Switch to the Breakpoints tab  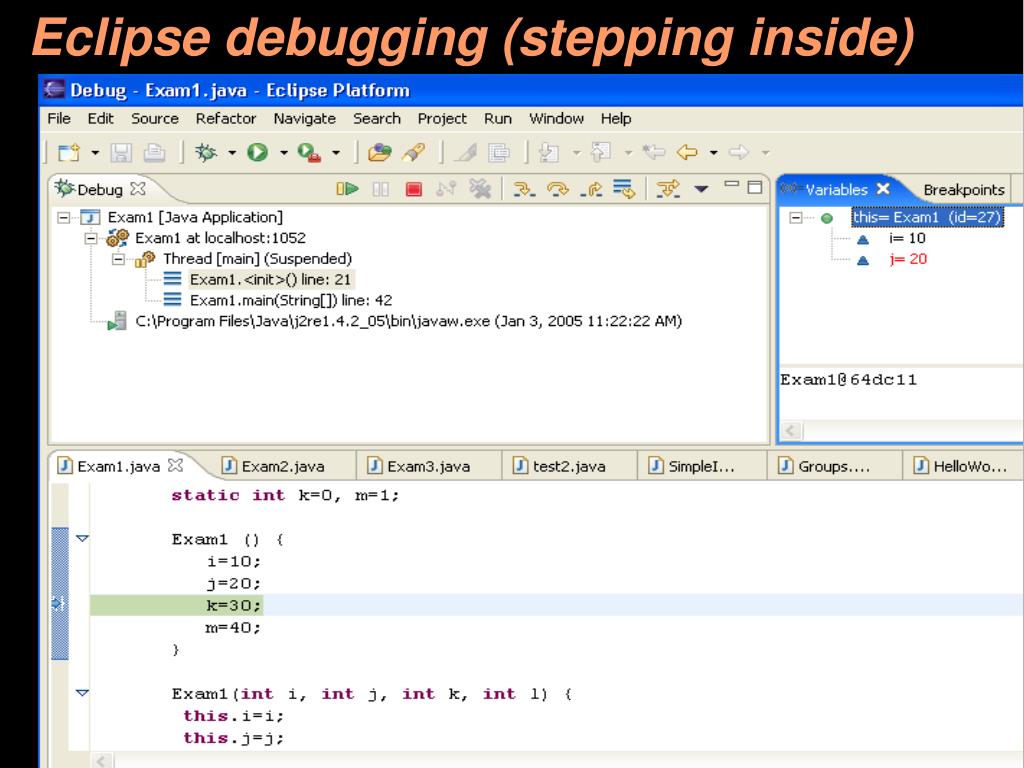964,189
